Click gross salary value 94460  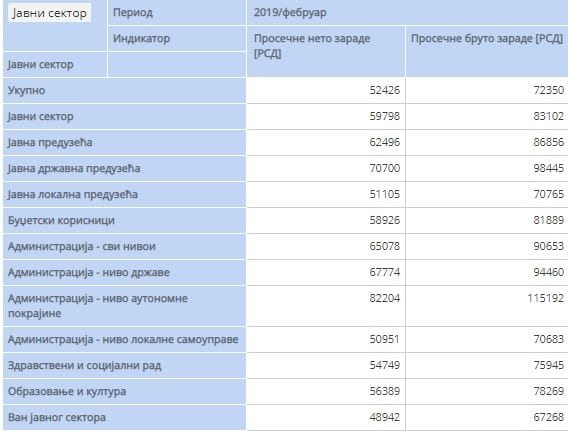(x=548, y=272)
